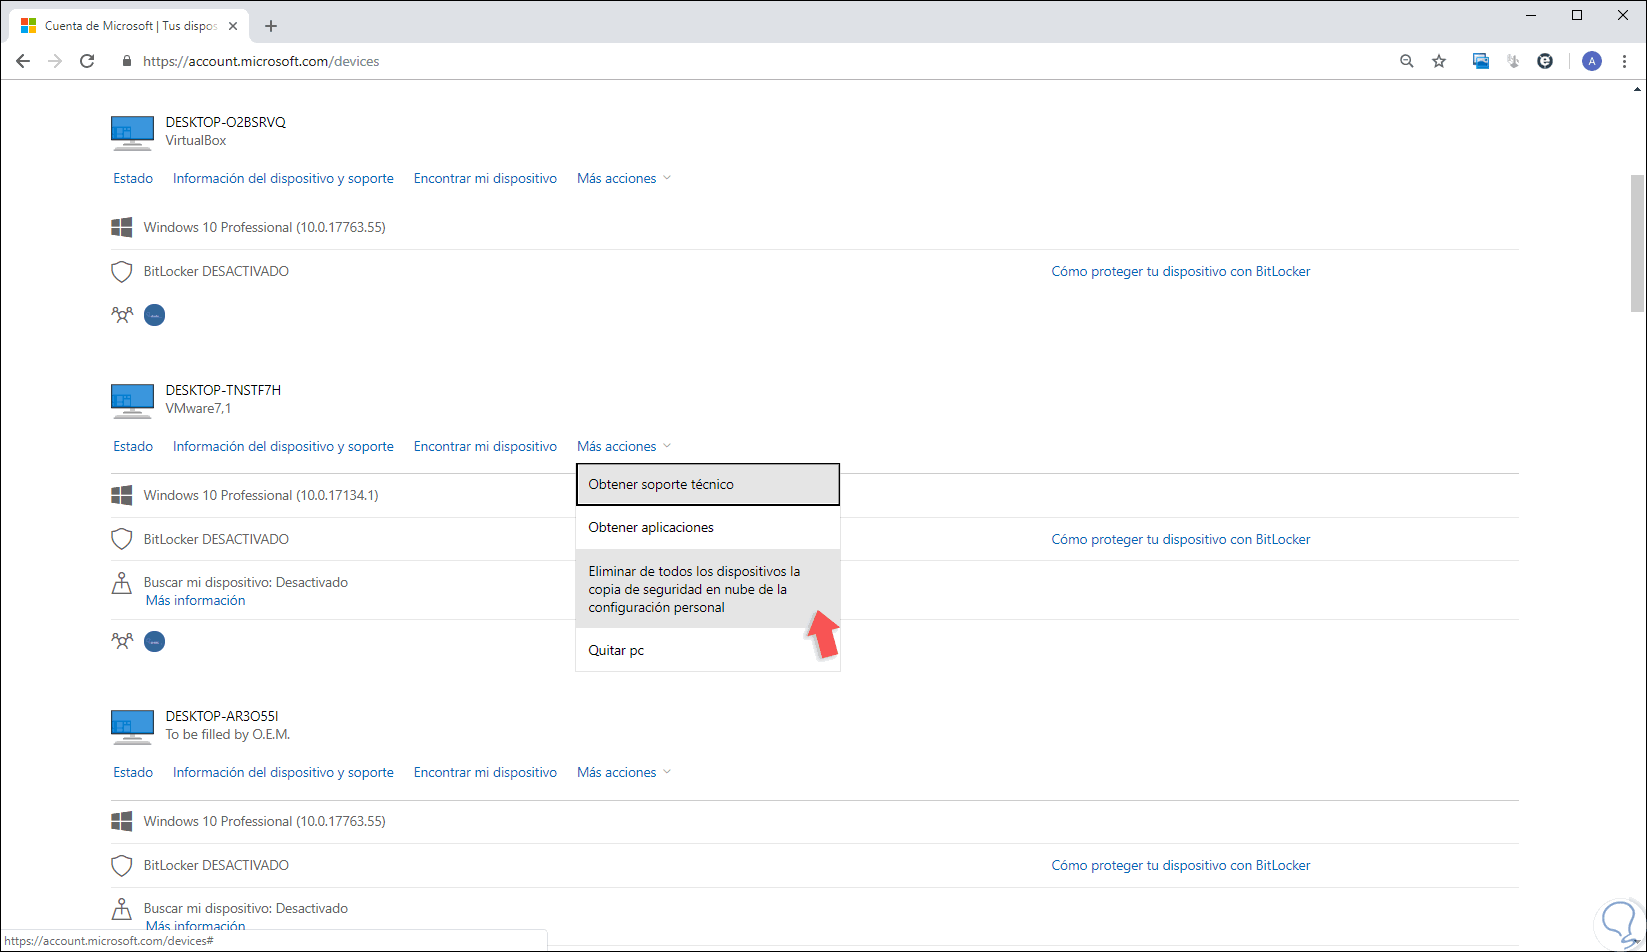
Task: Open Información del dispositivo y soporte for DESKTOP-O2BSRVQ
Action: coord(283,178)
